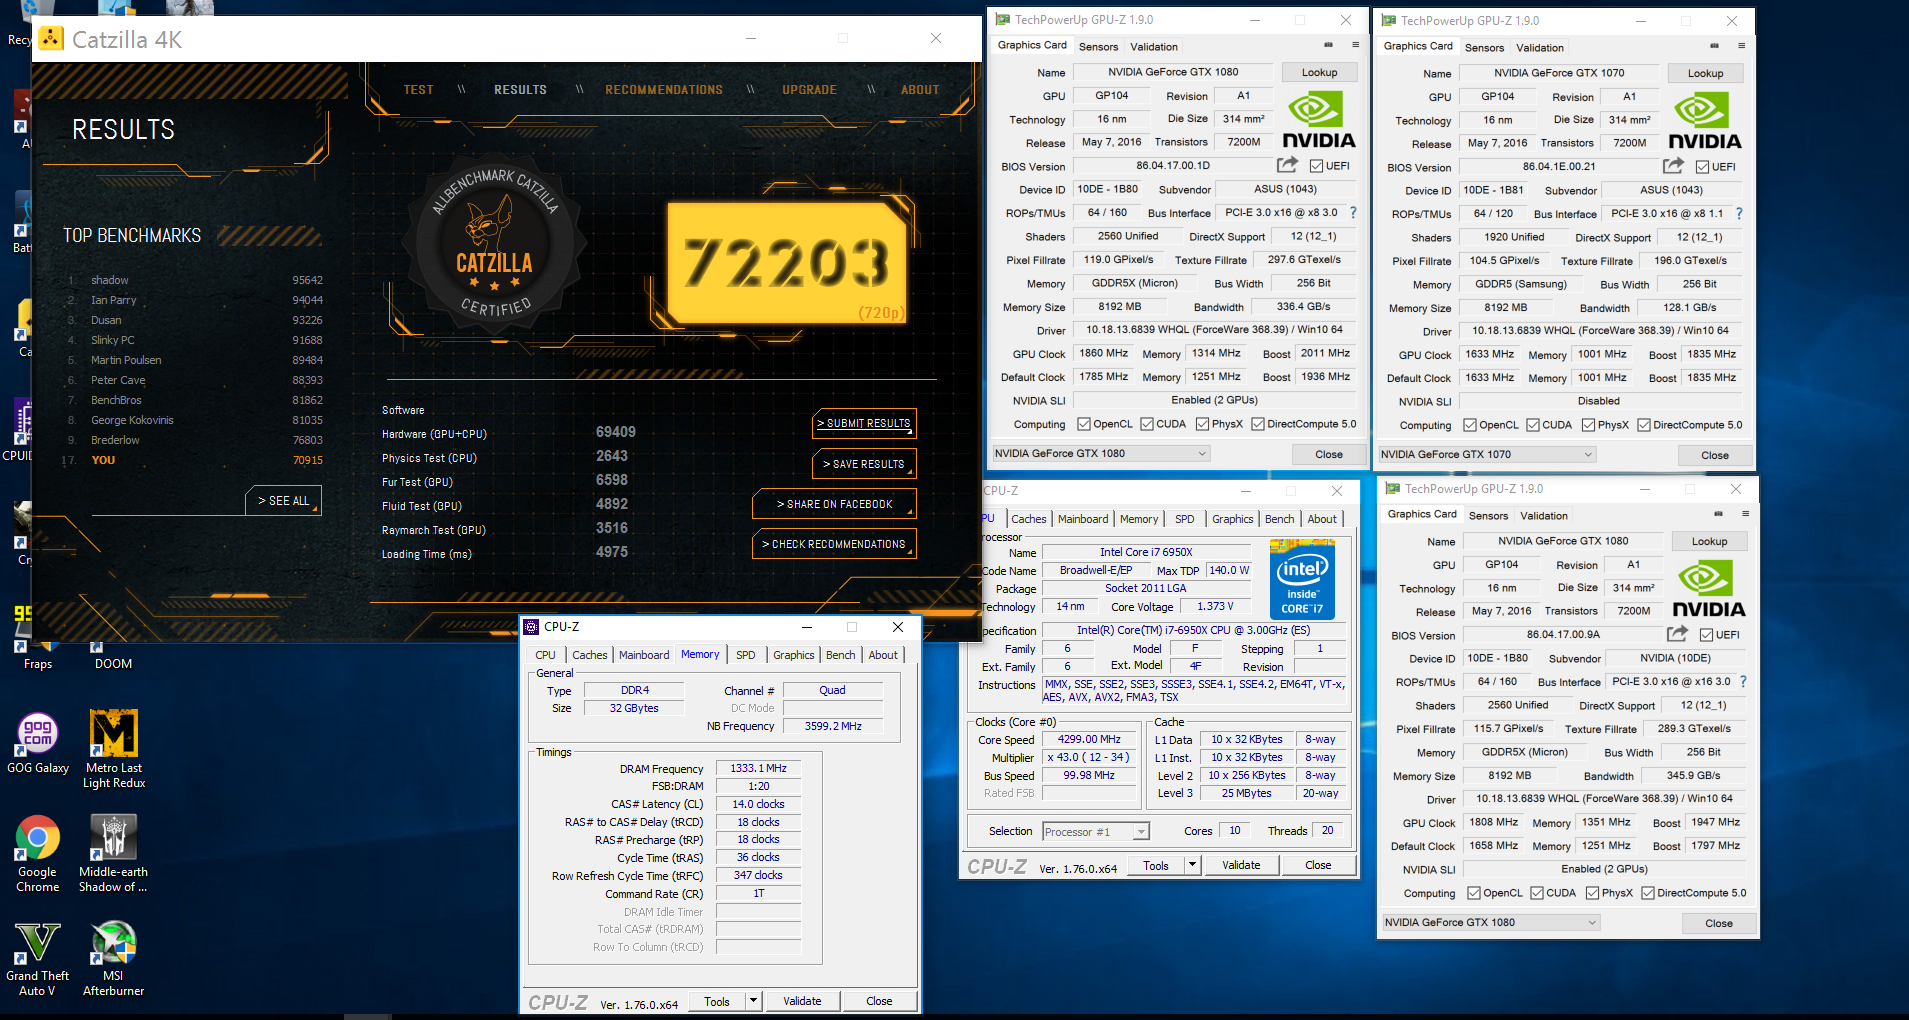Viewport: 1909px width, 1020px height.
Task: Open the SPD tab in the CPU-Z Memory window
Action: 745,655
